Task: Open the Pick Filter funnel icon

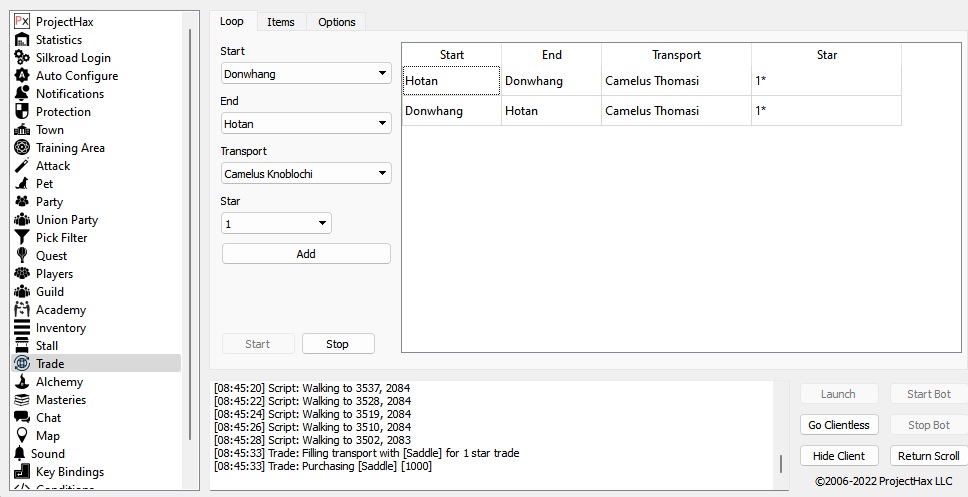Action: [x=22, y=238]
